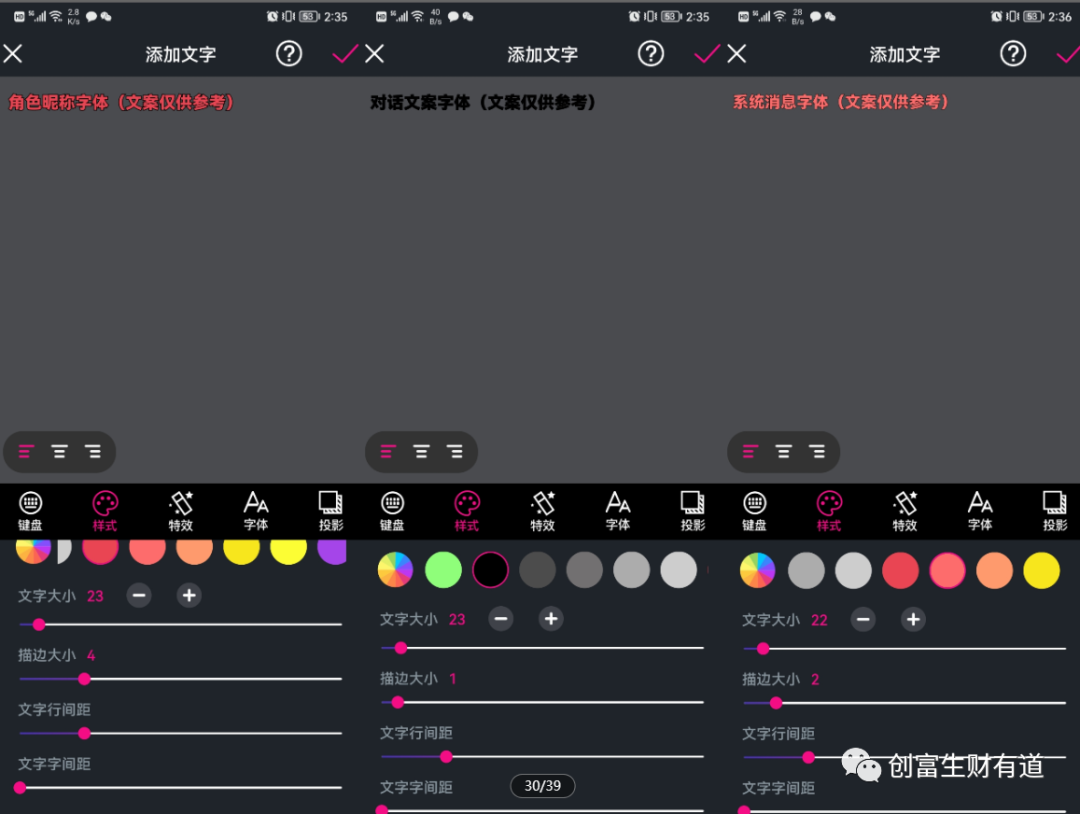Select 特效 effects icon in right screen
This screenshot has width=1080, height=814.
905,510
